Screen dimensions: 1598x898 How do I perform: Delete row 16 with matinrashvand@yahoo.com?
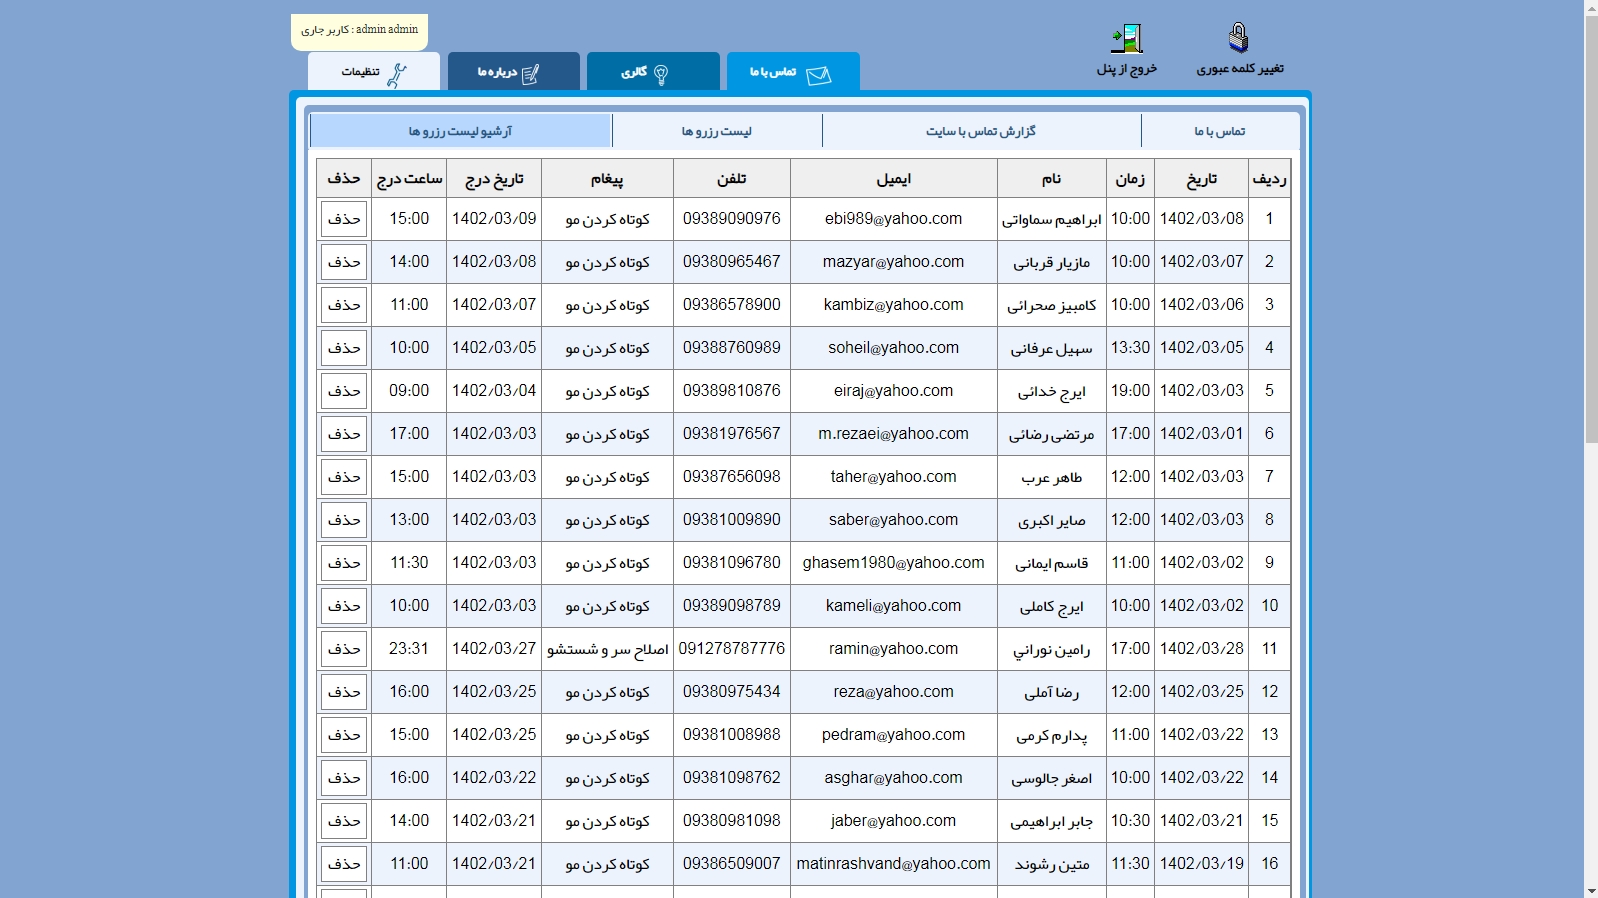[344, 864]
